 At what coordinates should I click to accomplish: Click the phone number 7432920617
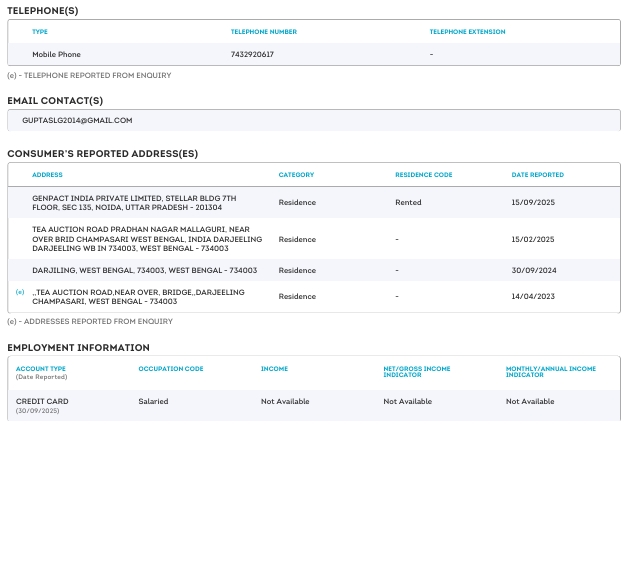click(x=252, y=54)
